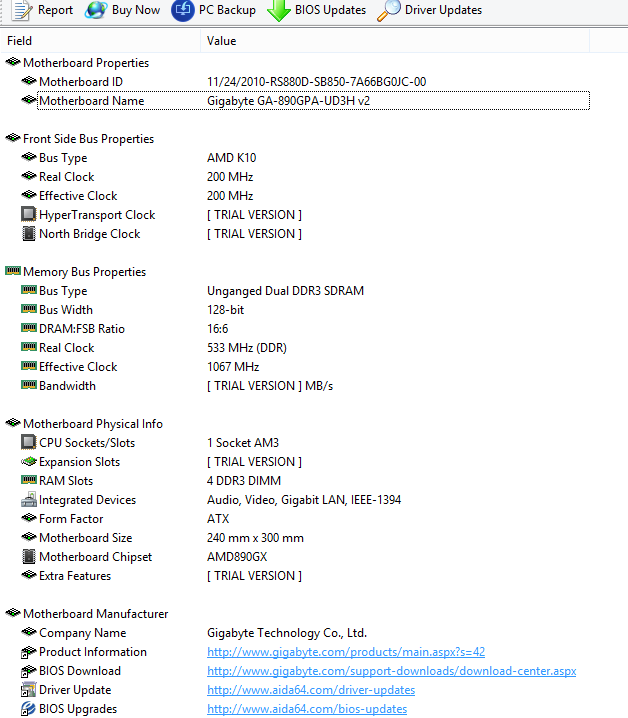
Task: Click the Buy Now toolbar label
Action: pos(136,10)
